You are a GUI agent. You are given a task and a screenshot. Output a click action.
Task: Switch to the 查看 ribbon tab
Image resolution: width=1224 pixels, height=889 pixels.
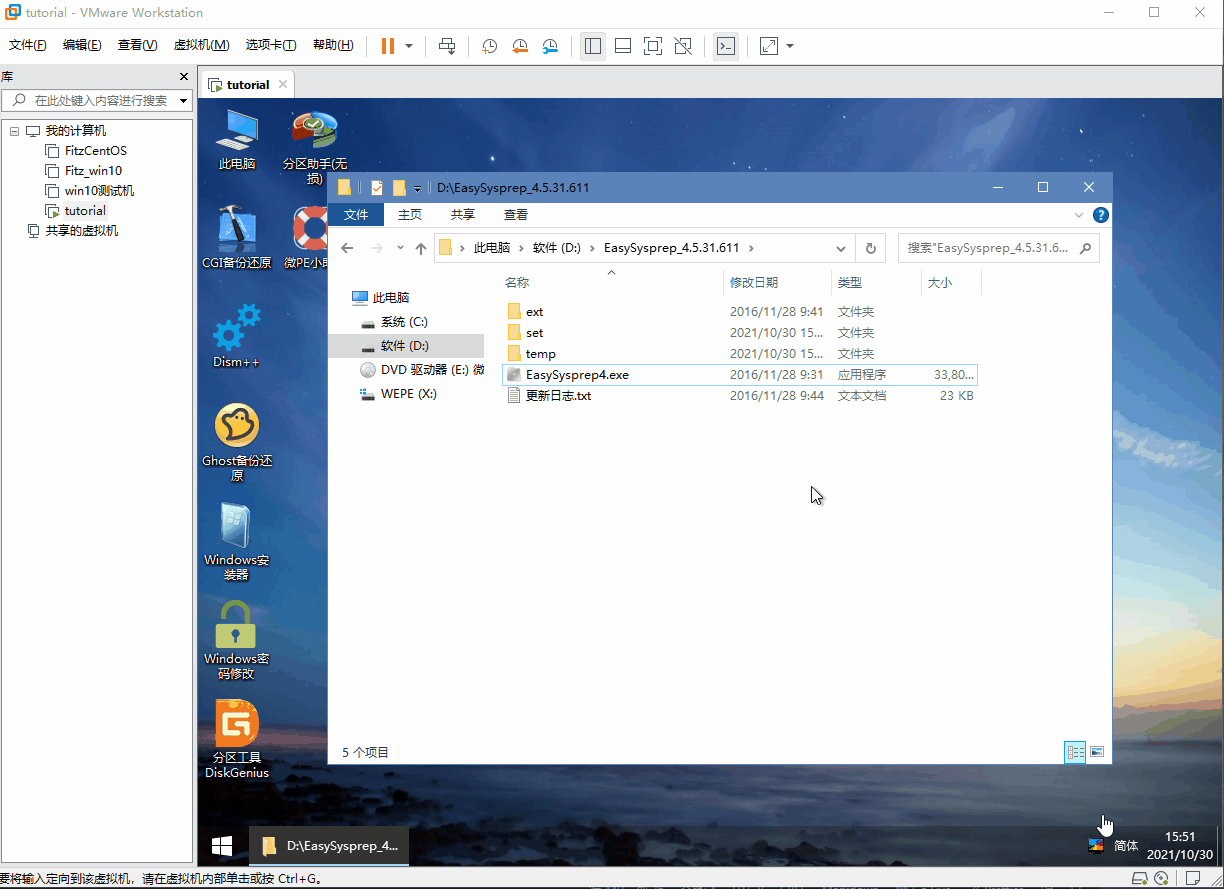pos(516,215)
